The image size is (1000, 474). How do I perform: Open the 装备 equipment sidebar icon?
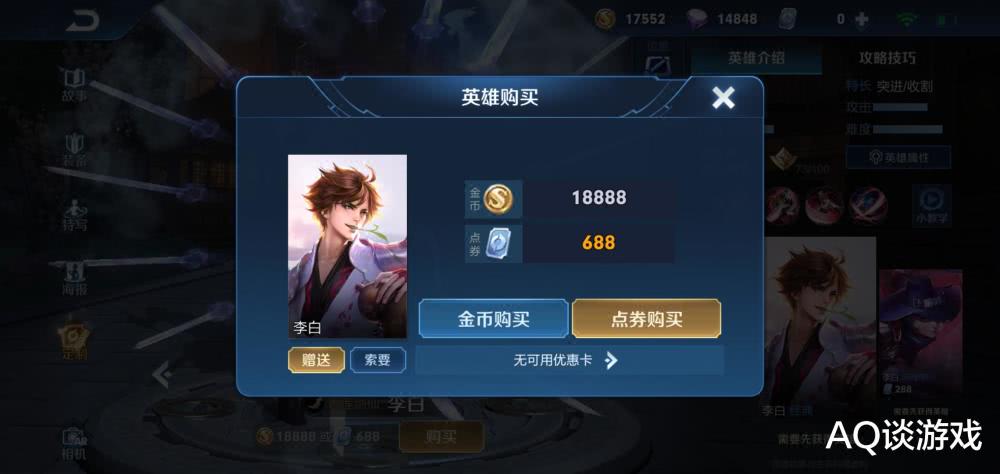tap(75, 151)
